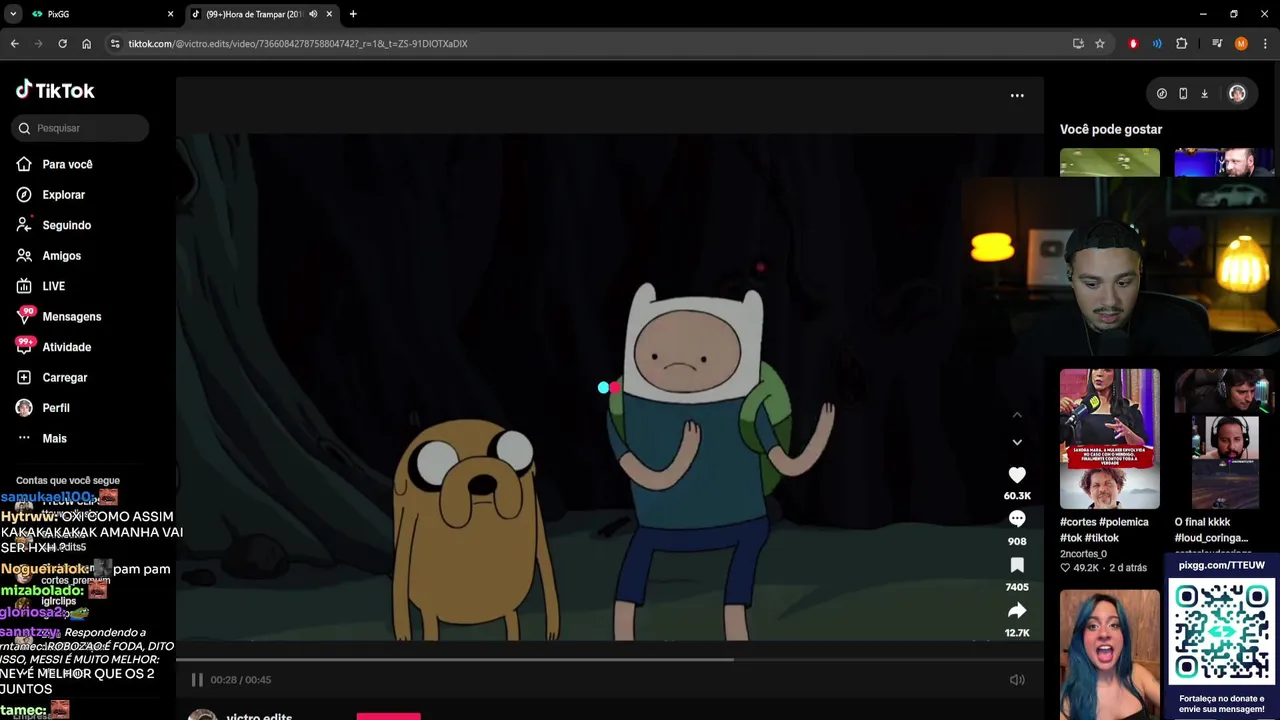Open the TikTok profile avatar menu
The height and width of the screenshot is (720, 1280).
(x=1237, y=94)
